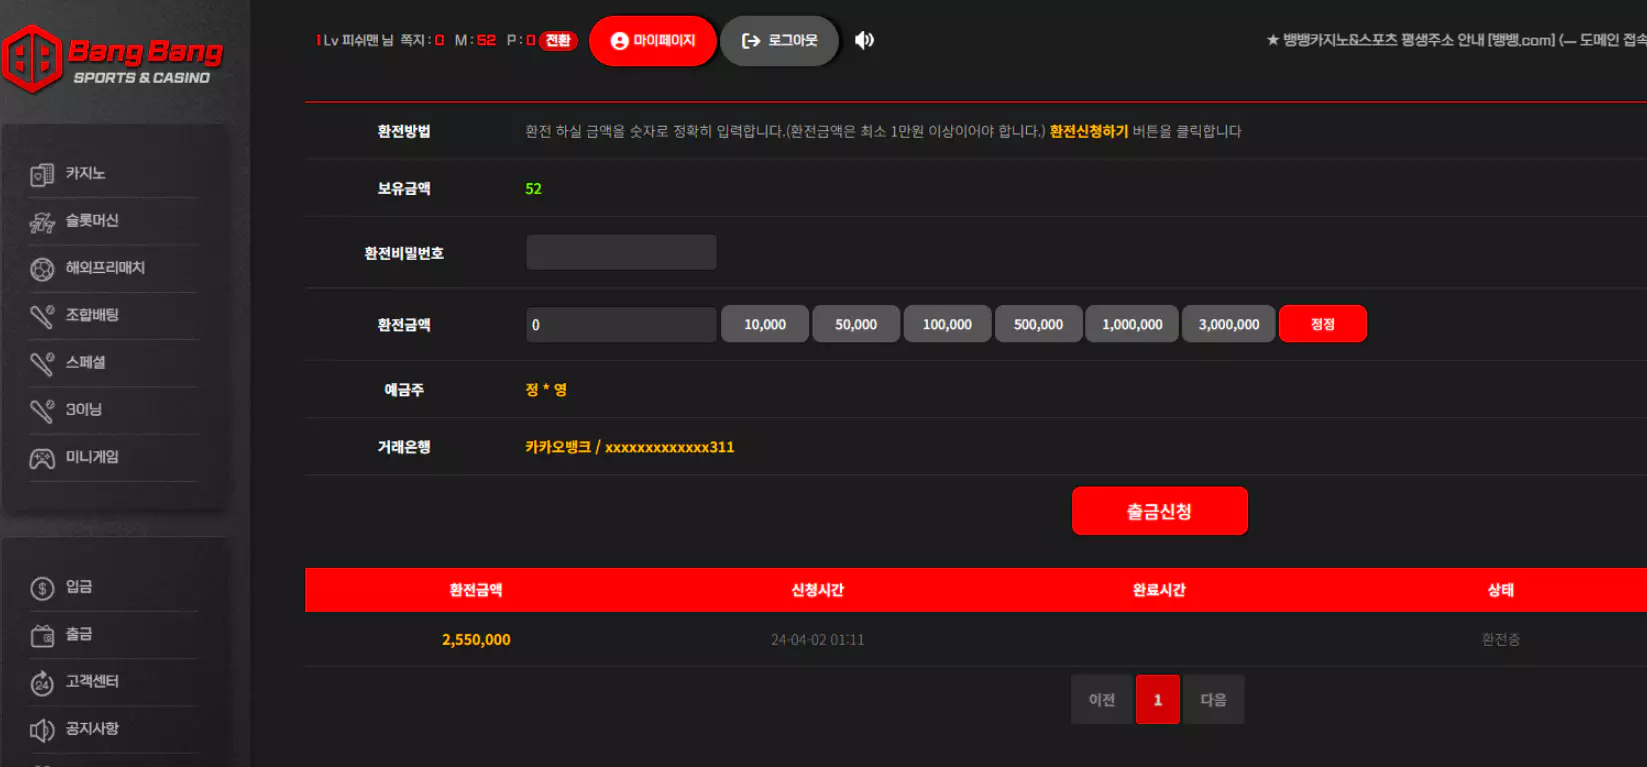Image resolution: width=1647 pixels, height=767 pixels.
Task: Add 100,000 to withdrawal amount
Action: coord(947,324)
